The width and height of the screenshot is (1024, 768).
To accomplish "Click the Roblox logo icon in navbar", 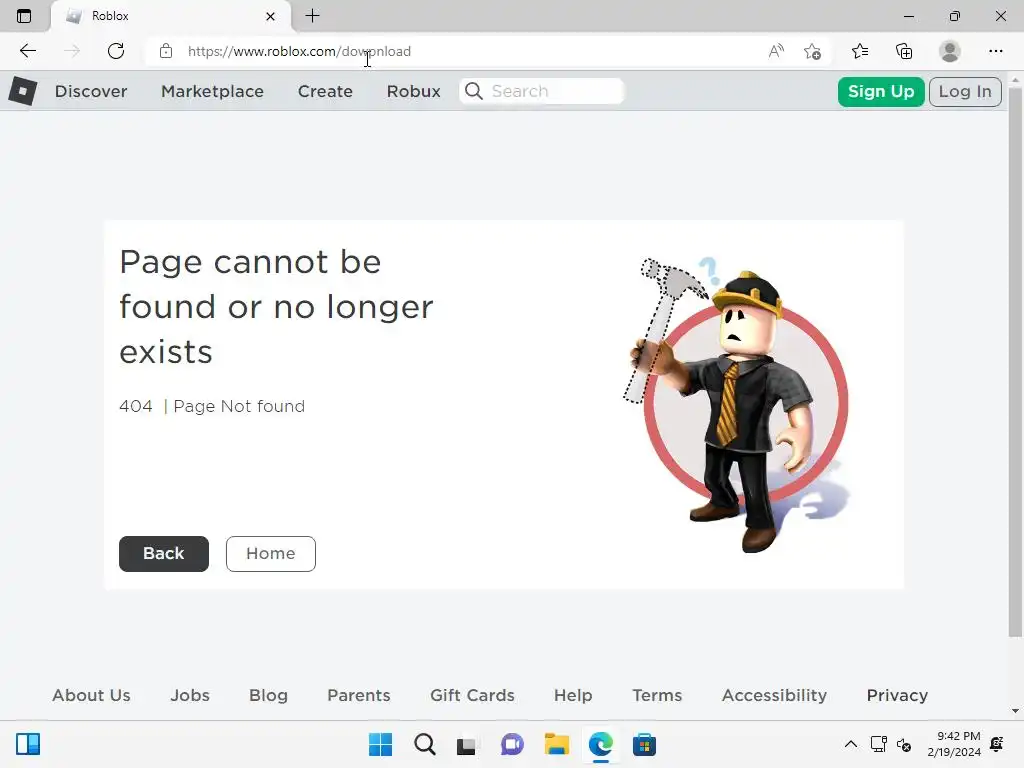I will [x=23, y=91].
